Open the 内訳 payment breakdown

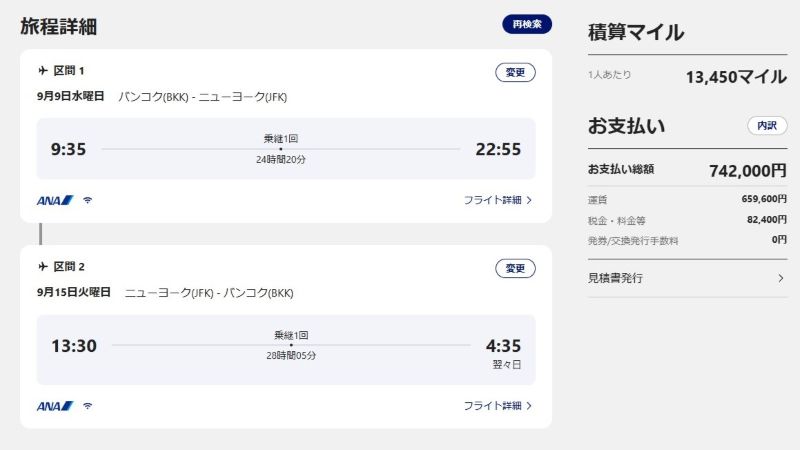767,126
